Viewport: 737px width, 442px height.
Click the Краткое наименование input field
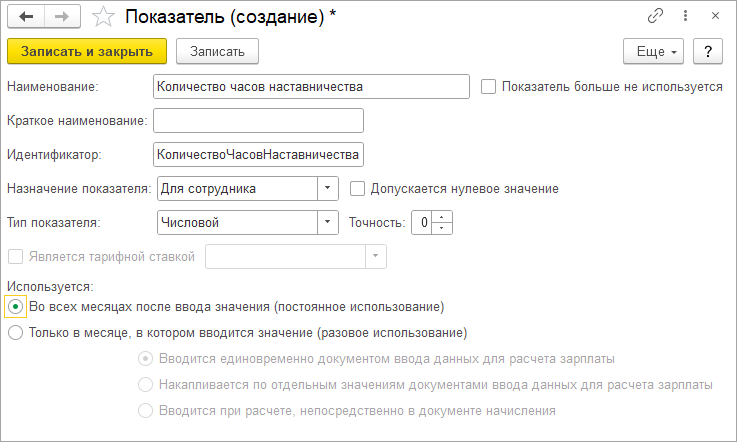click(x=259, y=120)
